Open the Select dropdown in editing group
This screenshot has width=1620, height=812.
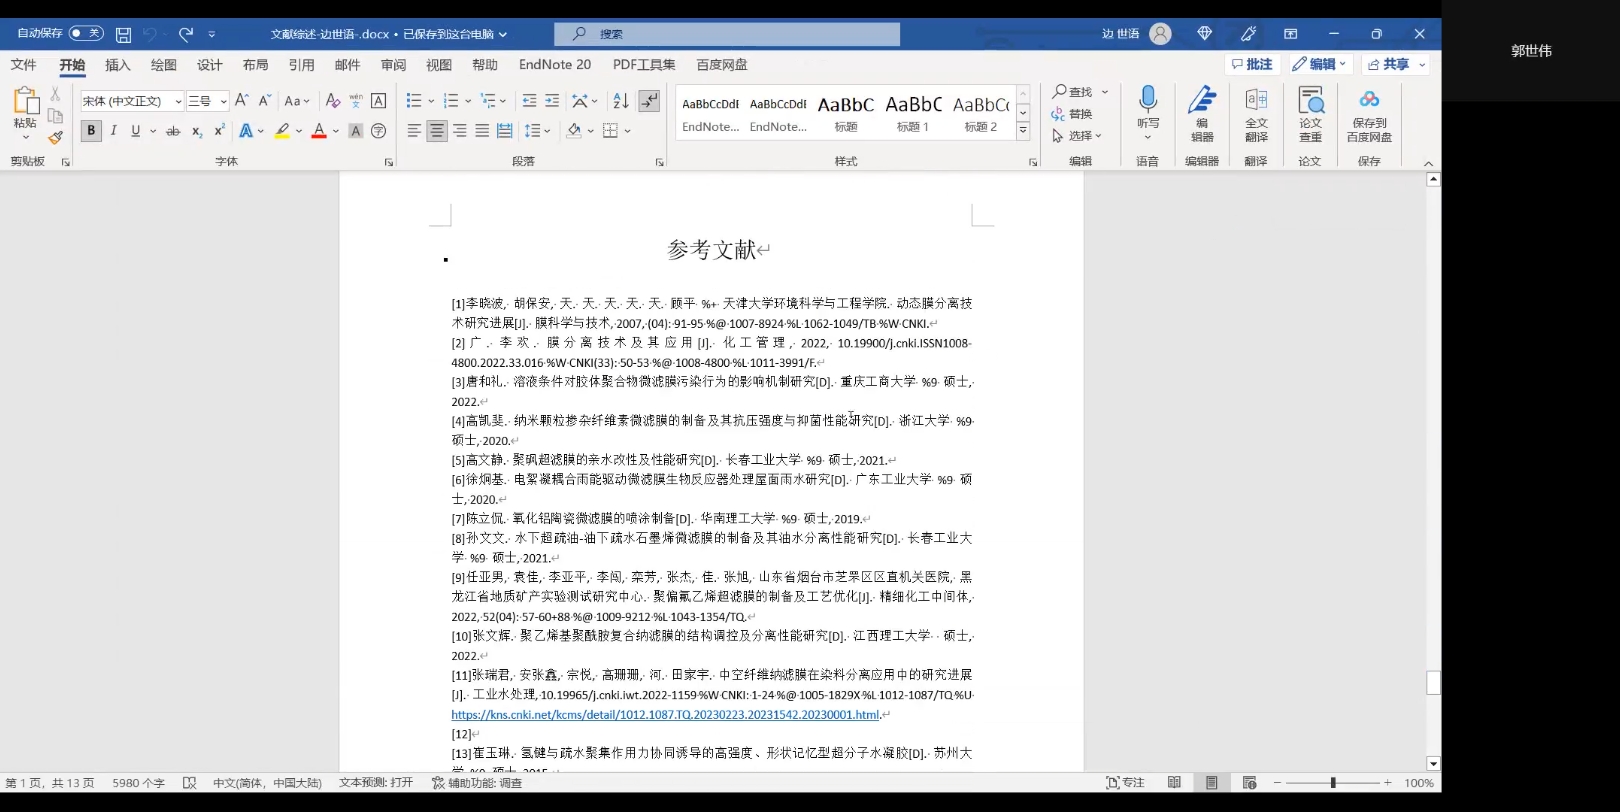pyautogui.click(x=1076, y=136)
